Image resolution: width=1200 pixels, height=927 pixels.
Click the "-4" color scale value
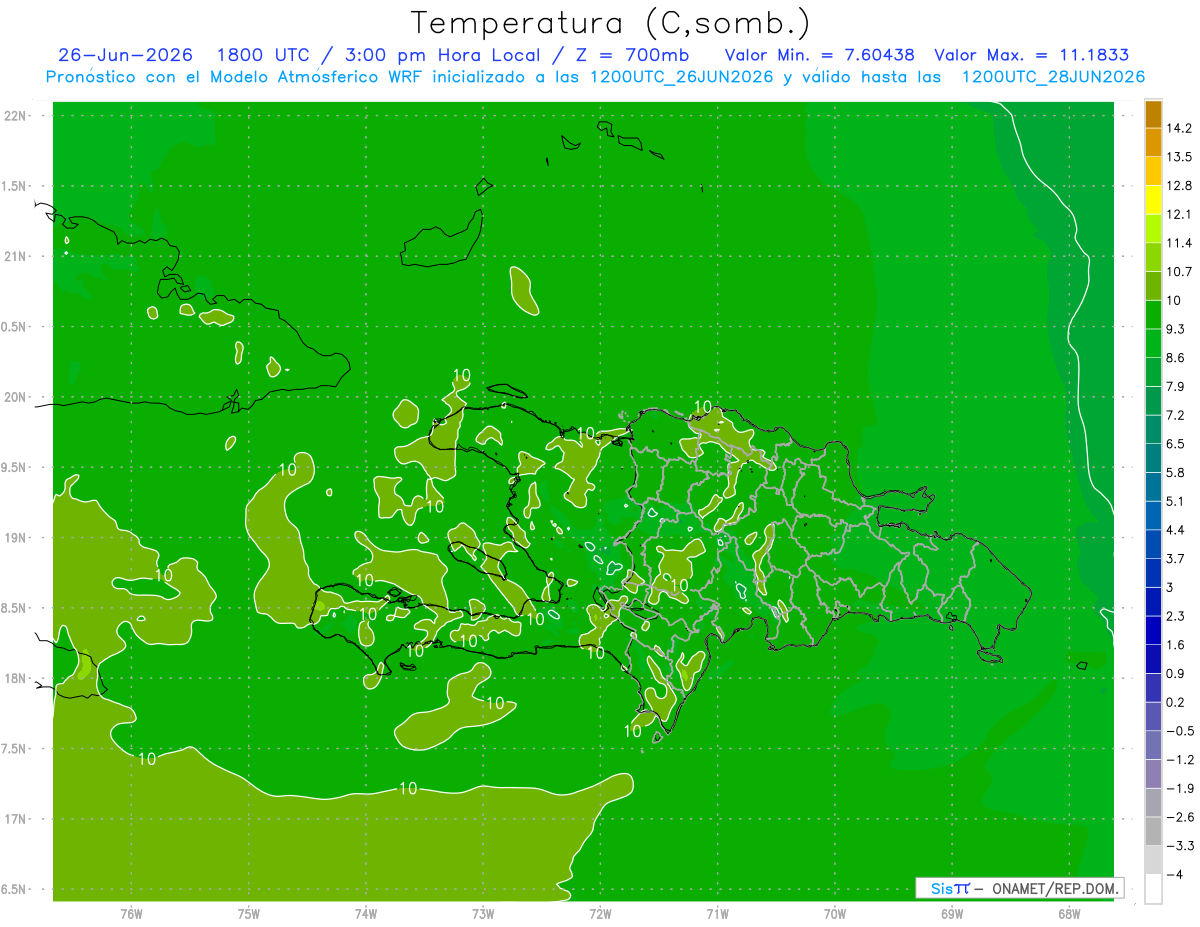click(x=1175, y=875)
